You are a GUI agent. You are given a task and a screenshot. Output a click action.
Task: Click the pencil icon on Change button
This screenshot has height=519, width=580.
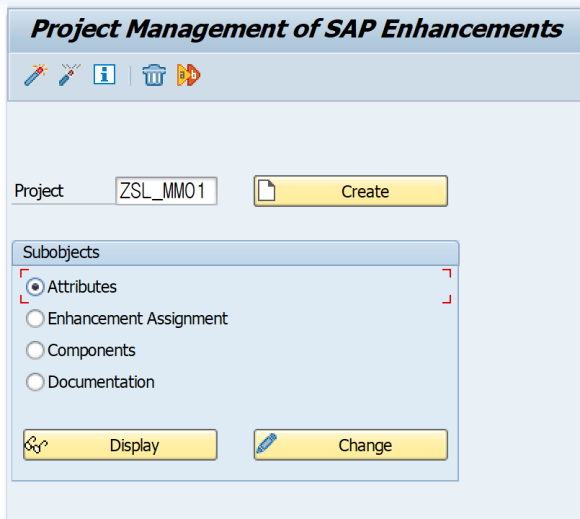(x=266, y=443)
